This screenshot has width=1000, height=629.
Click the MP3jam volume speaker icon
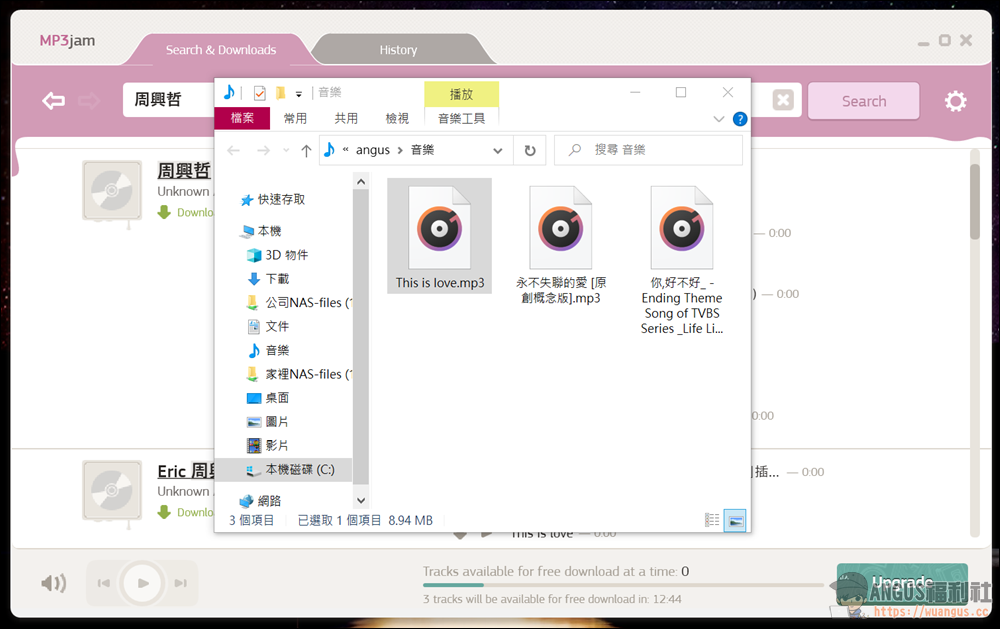click(54, 583)
